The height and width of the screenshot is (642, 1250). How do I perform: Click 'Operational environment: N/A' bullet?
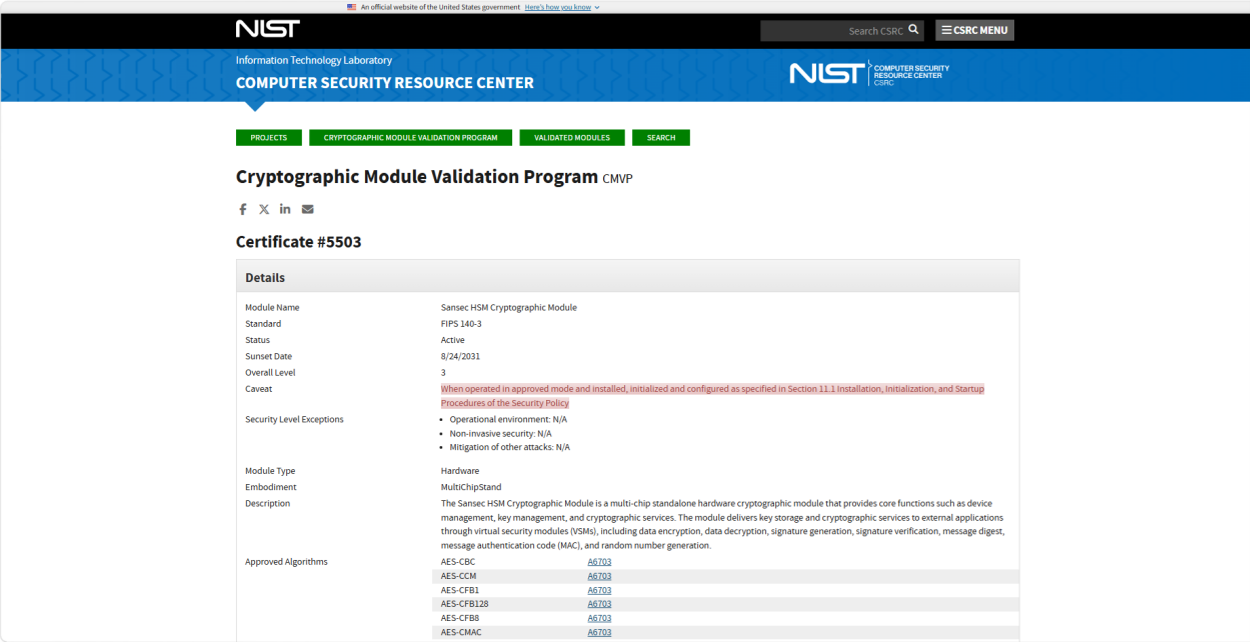pyautogui.click(x=508, y=419)
